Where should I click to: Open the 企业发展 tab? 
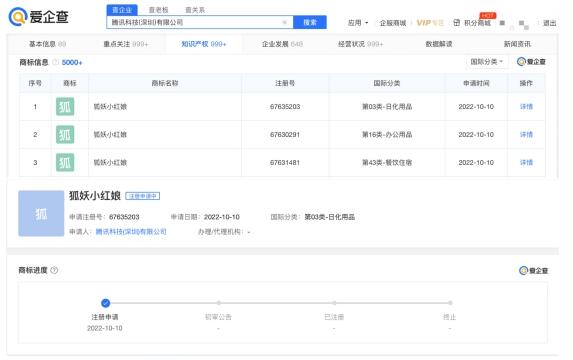282,44
